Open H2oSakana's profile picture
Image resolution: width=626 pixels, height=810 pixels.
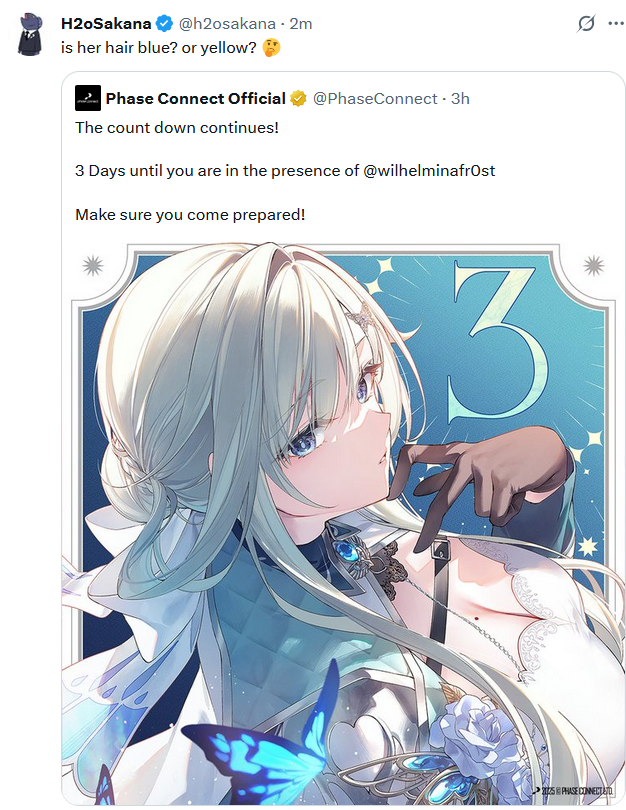pyautogui.click(x=30, y=34)
